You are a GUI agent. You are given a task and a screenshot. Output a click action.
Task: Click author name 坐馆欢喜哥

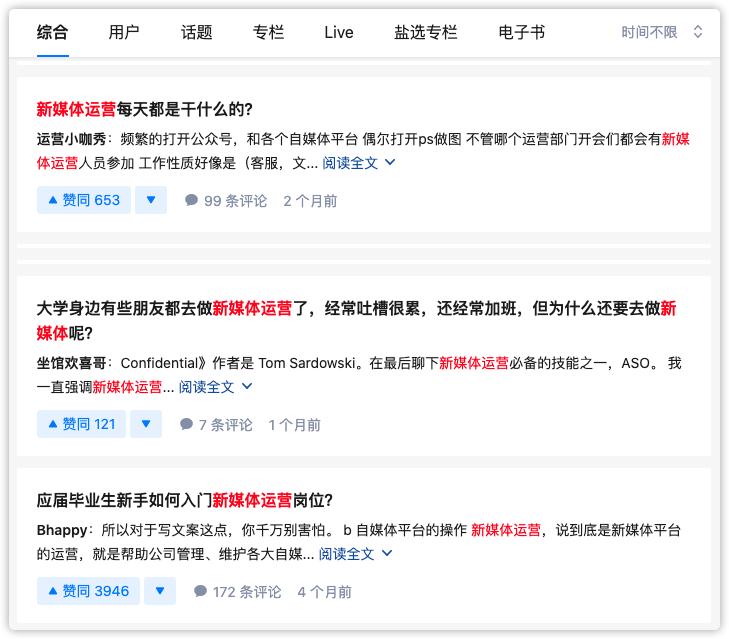[x=72, y=363]
